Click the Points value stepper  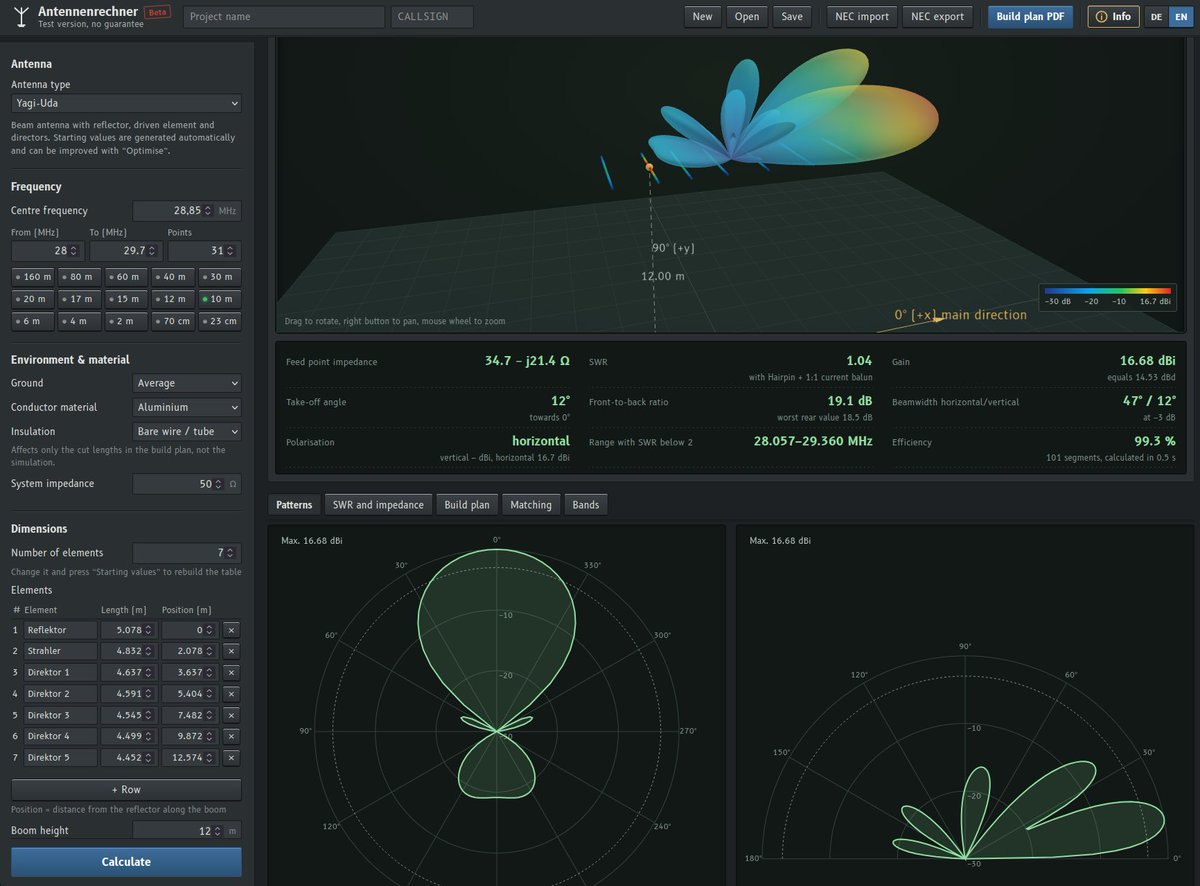[232, 251]
